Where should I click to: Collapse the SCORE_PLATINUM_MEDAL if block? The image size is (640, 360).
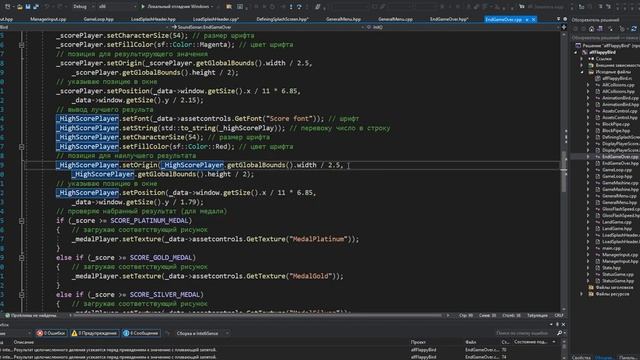pos(22,221)
